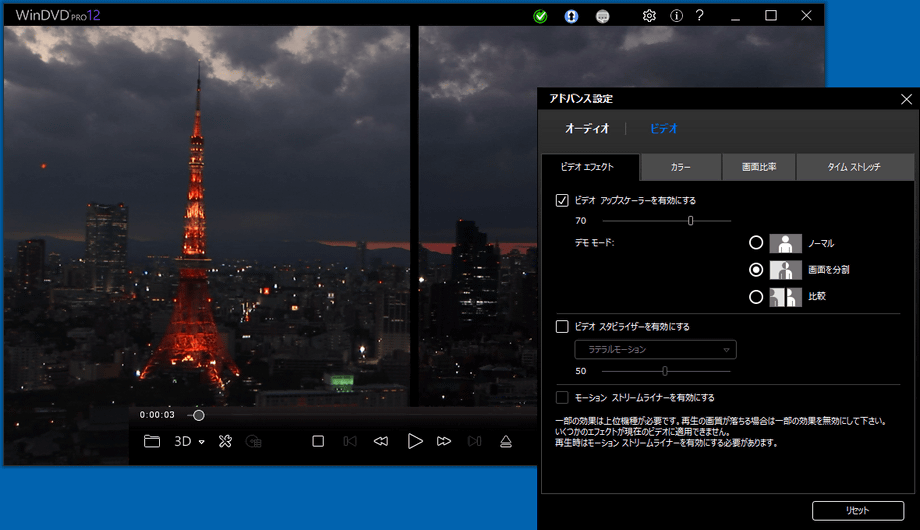This screenshot has width=920, height=530.
Task: Open help with the question mark
Action: click(699, 15)
